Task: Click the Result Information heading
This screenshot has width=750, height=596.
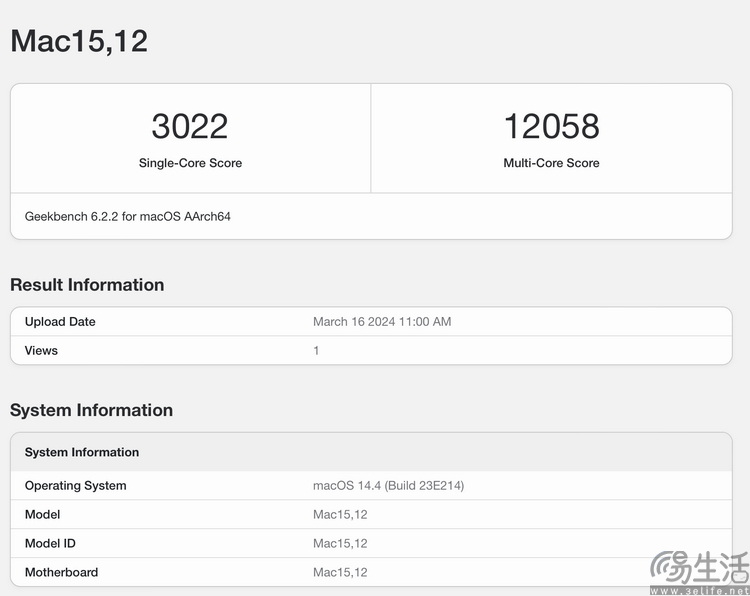Action: (87, 285)
